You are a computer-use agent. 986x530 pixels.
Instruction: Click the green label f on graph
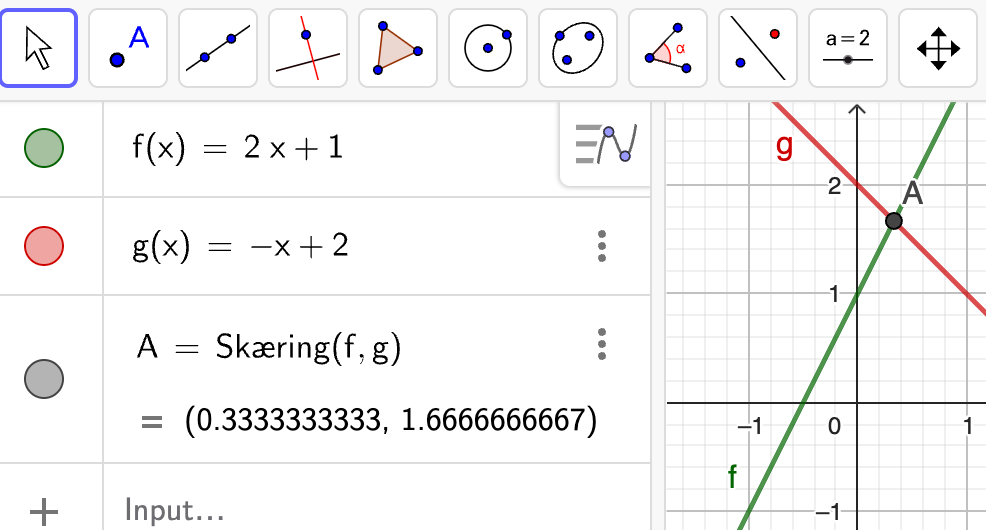[733, 476]
